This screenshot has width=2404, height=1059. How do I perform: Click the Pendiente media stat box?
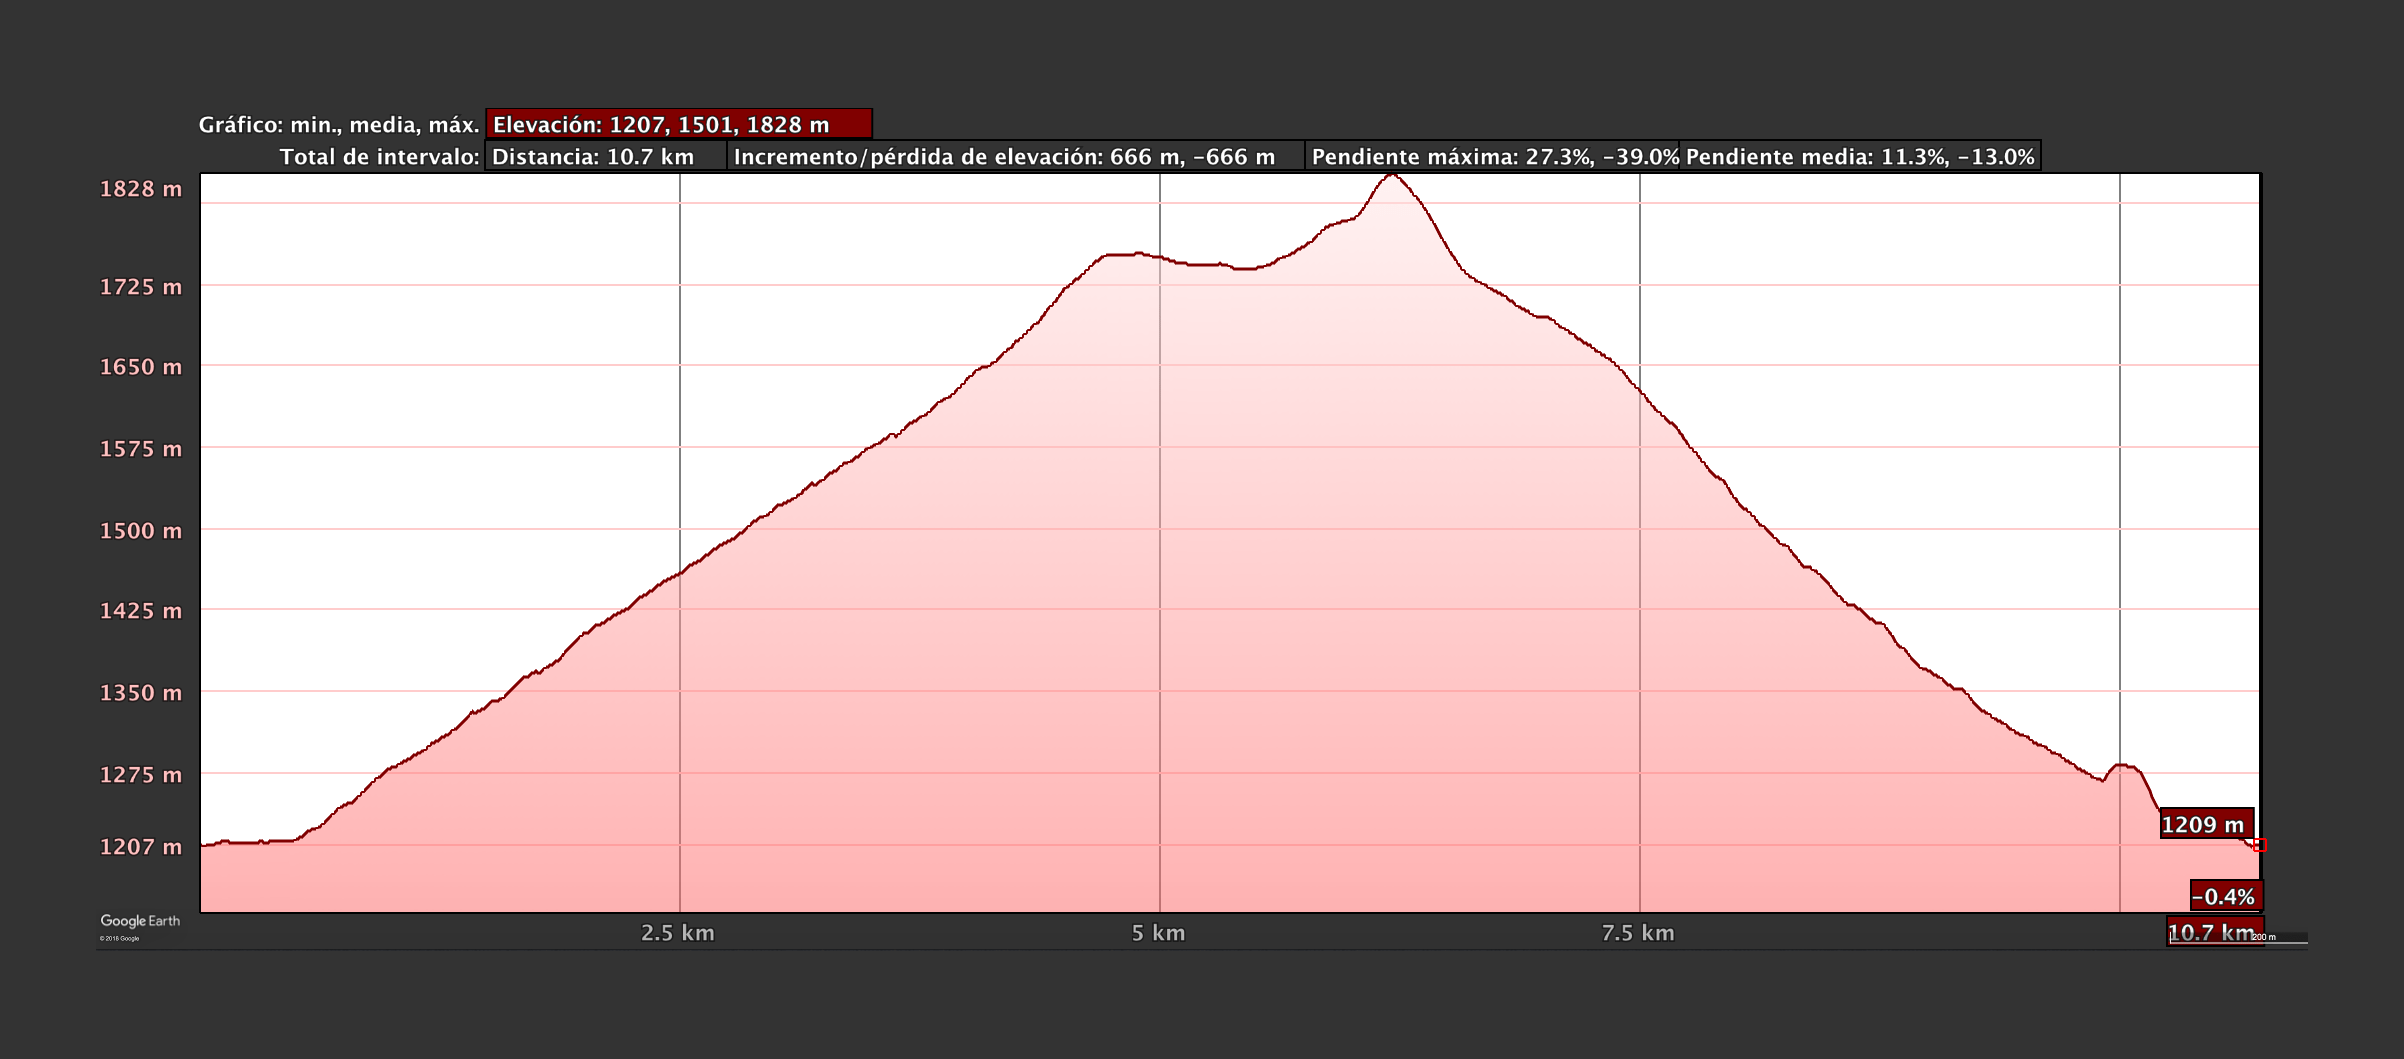1859,156
